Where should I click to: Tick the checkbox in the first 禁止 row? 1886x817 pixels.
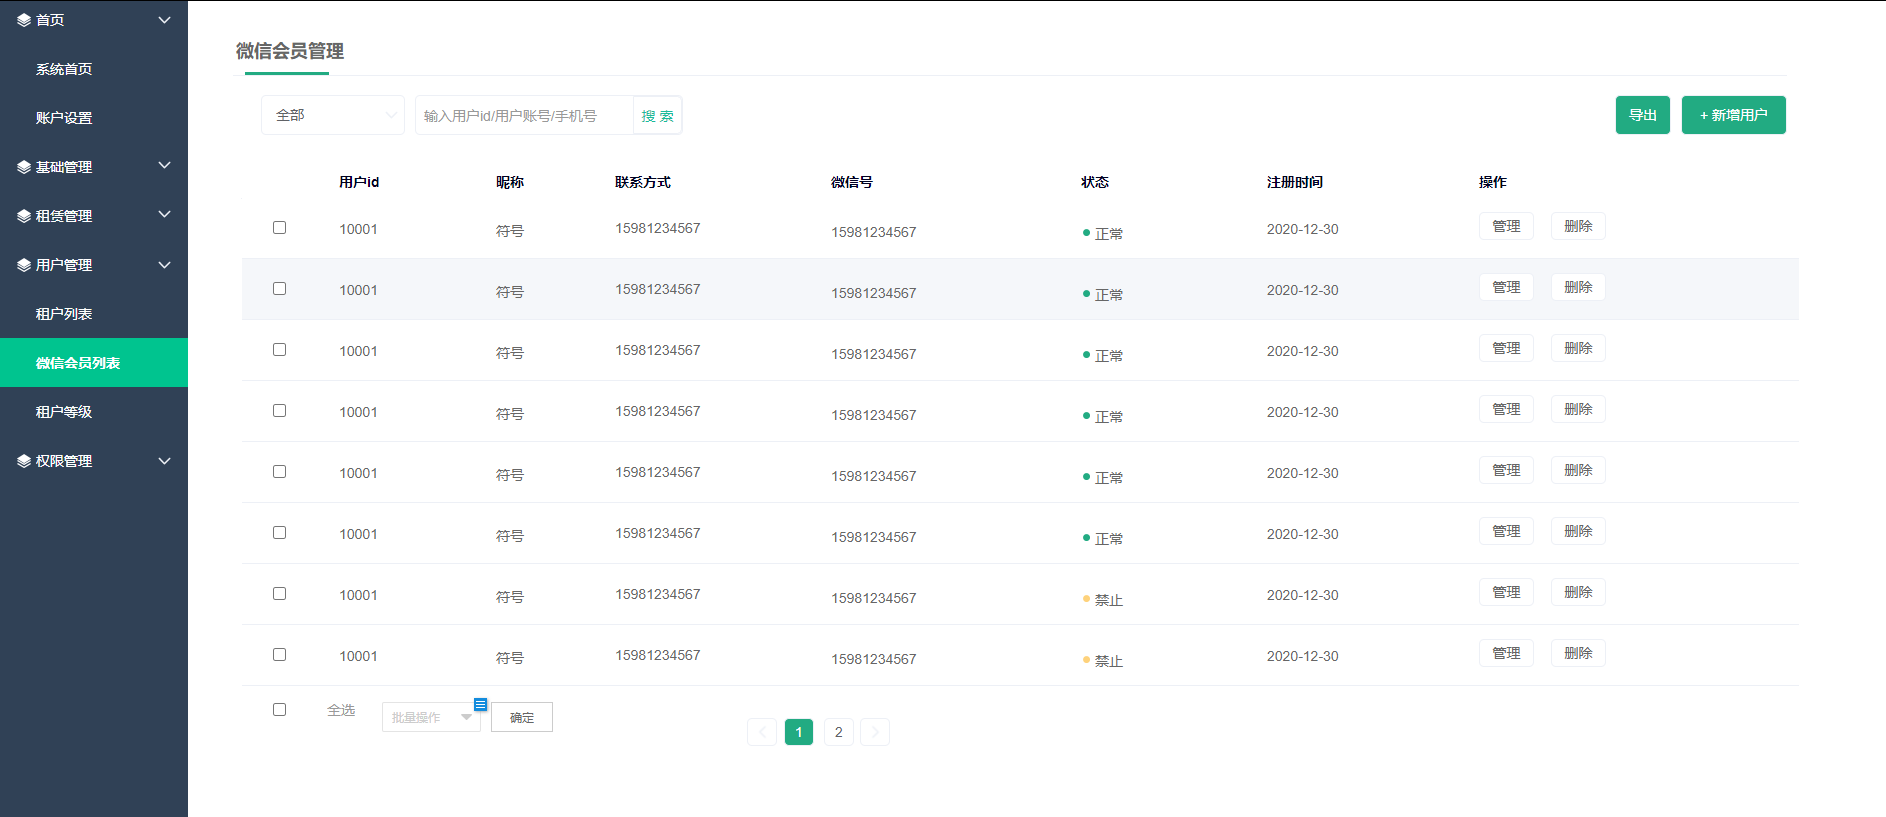coord(280,594)
